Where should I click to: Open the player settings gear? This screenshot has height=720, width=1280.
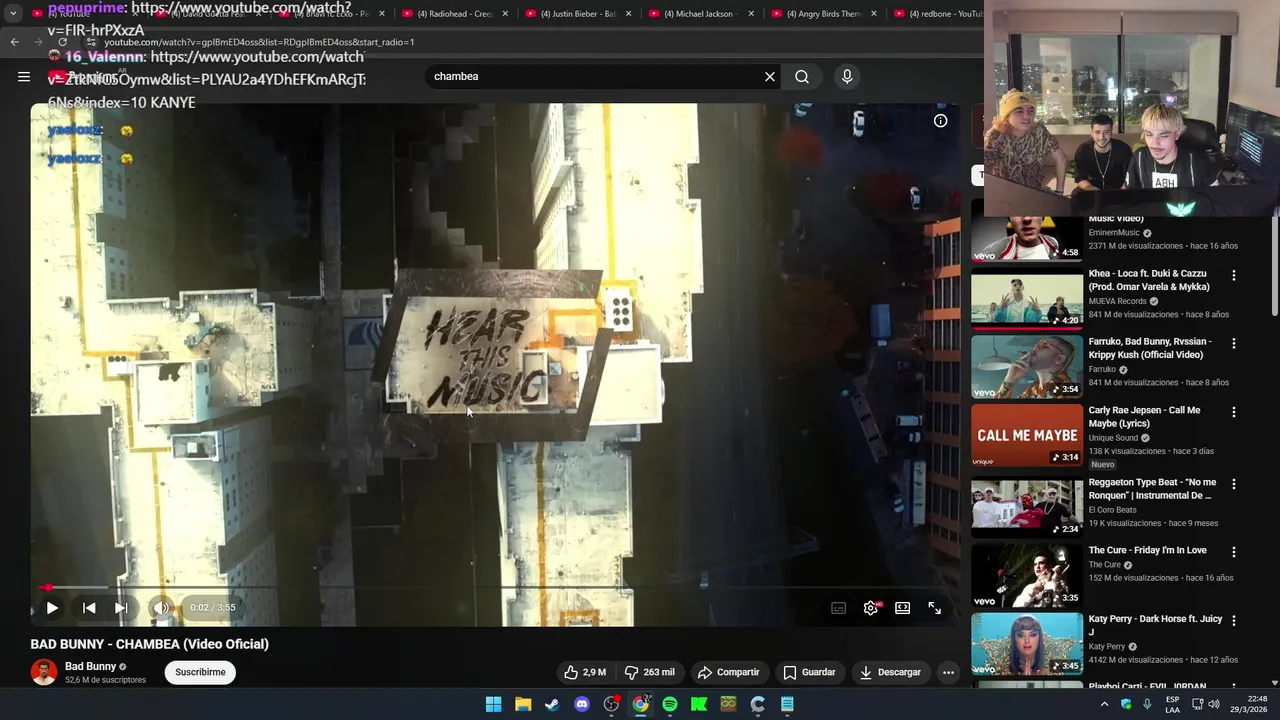[x=871, y=608]
